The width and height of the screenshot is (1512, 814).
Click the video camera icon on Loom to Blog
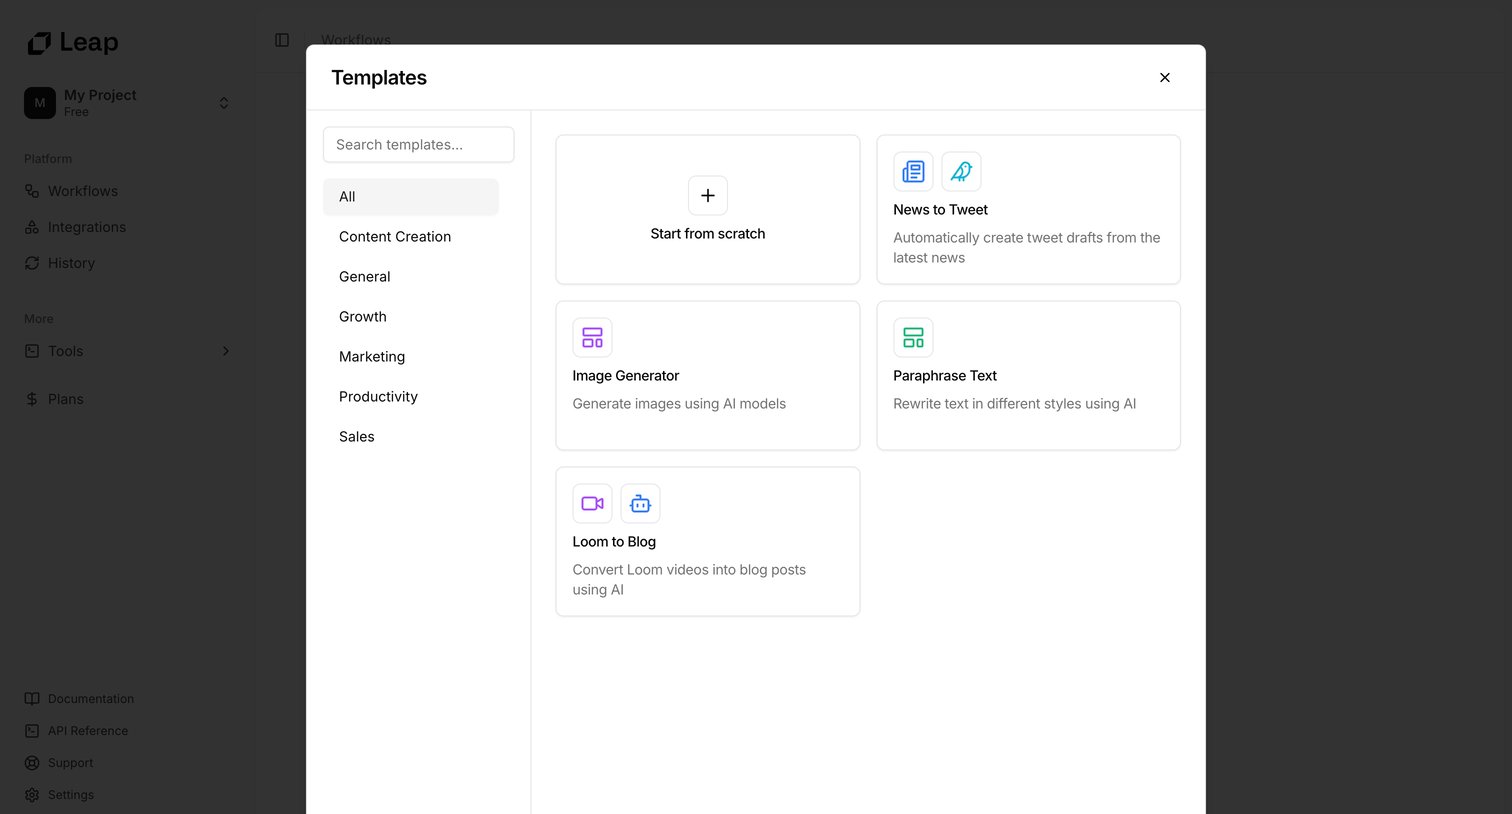click(x=592, y=503)
